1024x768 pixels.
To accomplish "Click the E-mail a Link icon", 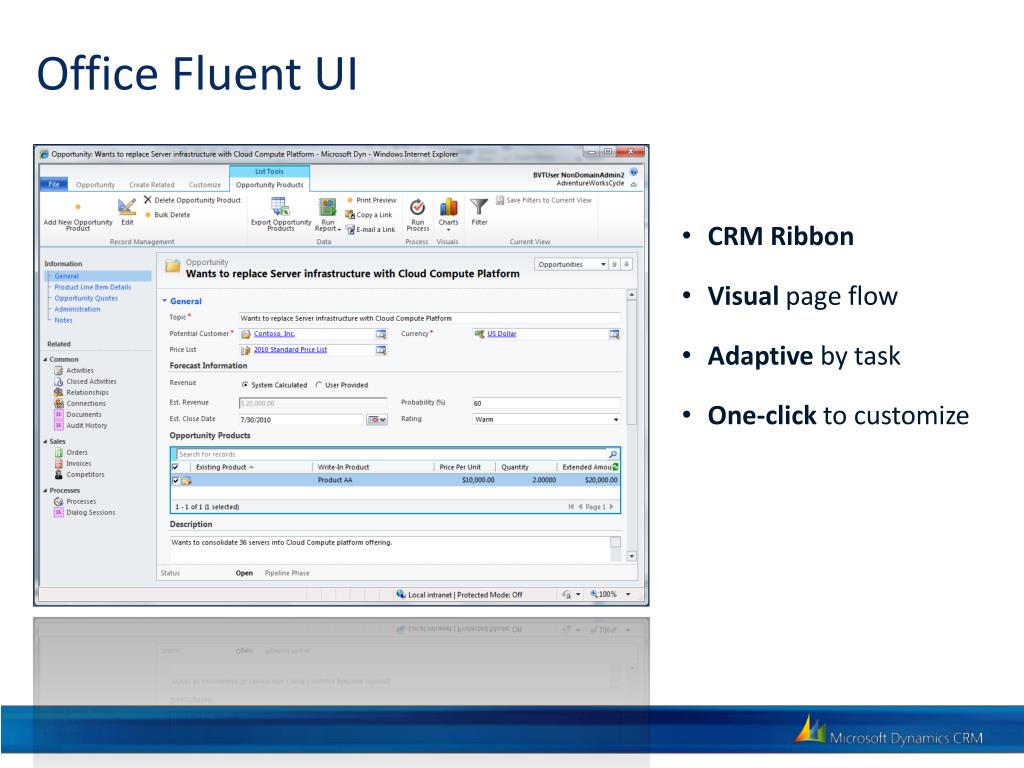I will pyautogui.click(x=349, y=230).
